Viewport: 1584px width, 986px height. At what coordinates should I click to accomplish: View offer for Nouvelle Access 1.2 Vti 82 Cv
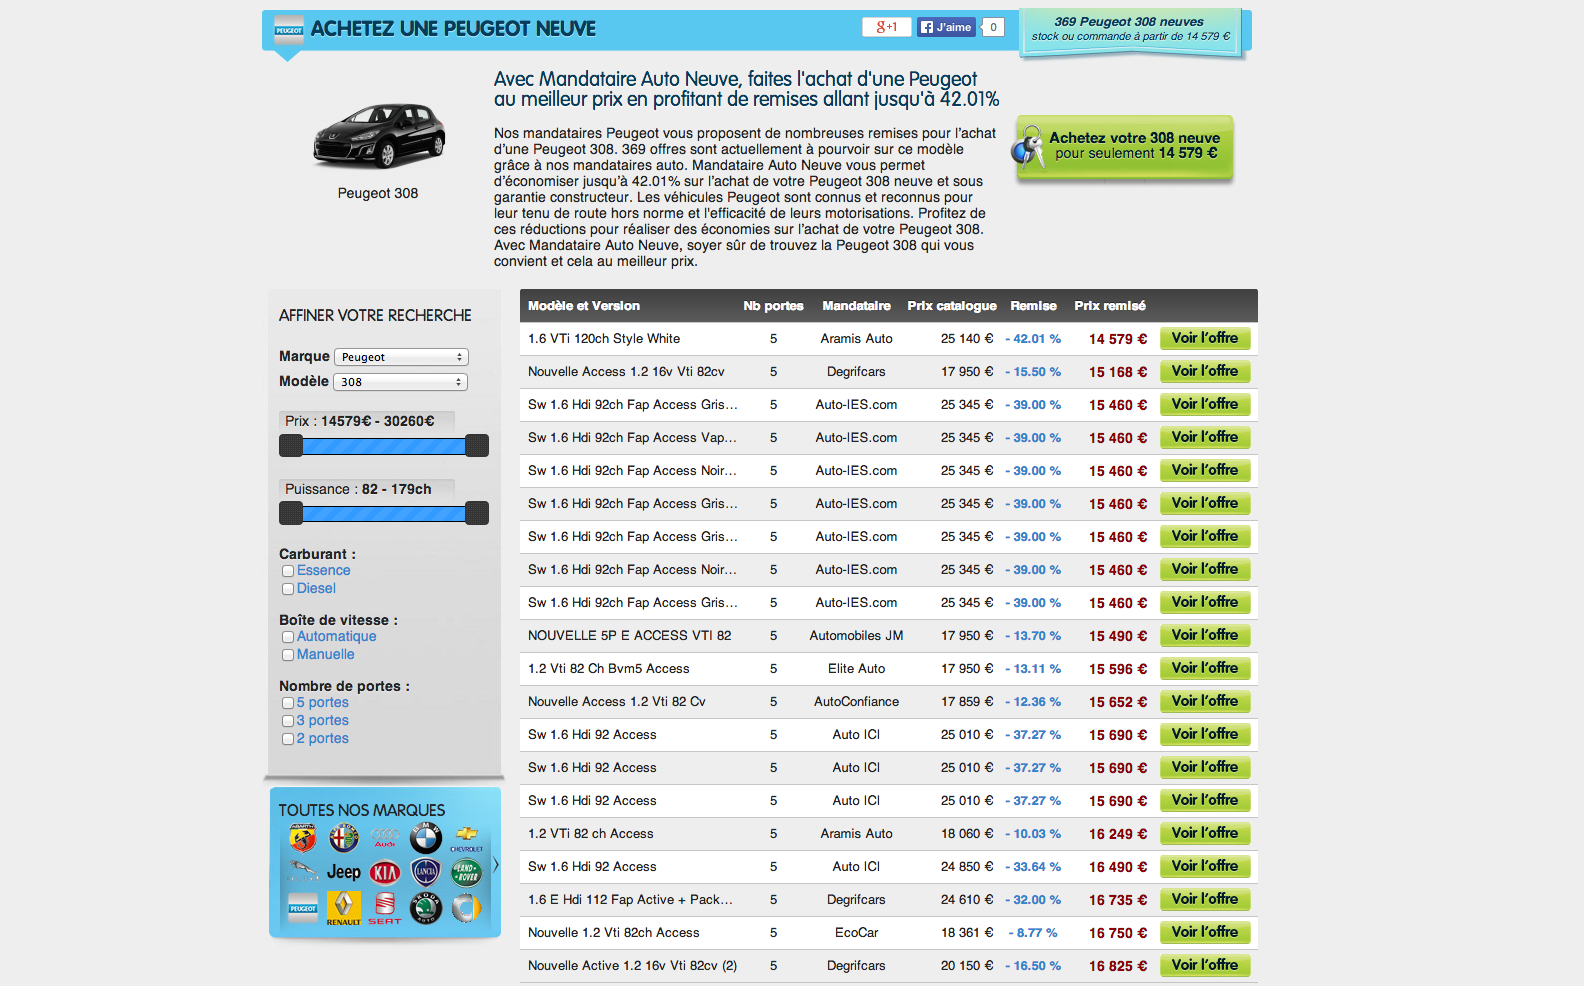click(1204, 701)
